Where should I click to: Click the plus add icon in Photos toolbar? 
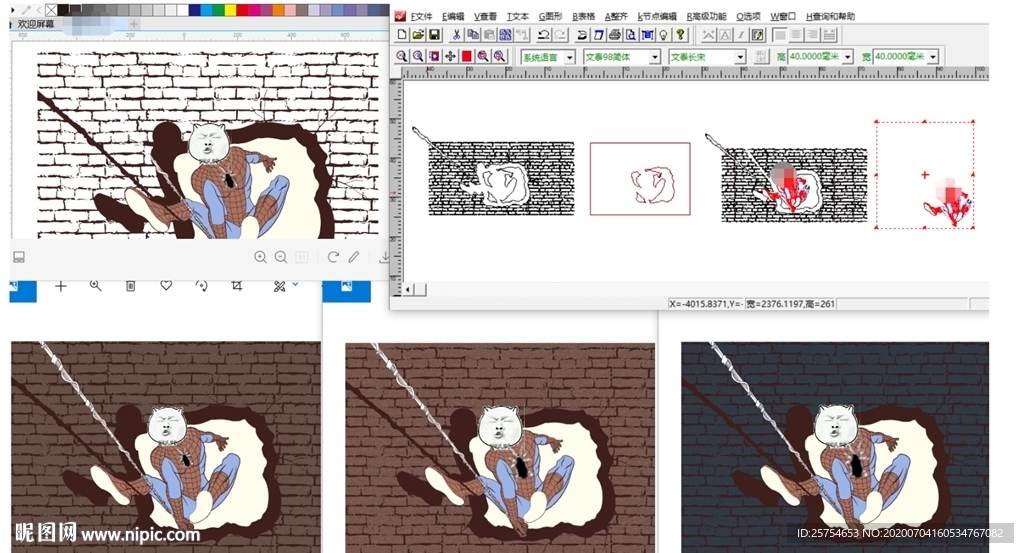(61, 286)
